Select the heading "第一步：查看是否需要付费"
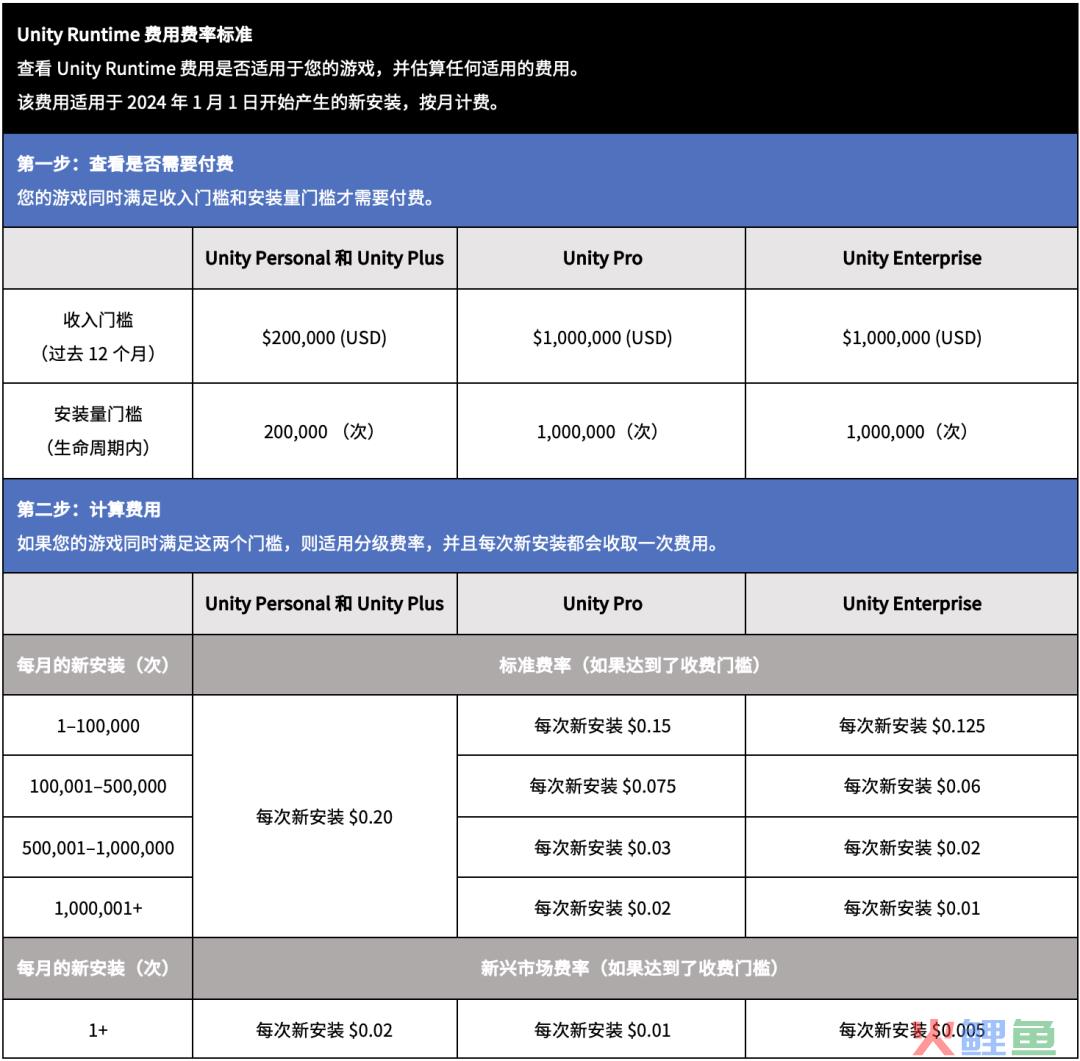Image resolution: width=1080 pixels, height=1061 pixels. tap(125, 163)
